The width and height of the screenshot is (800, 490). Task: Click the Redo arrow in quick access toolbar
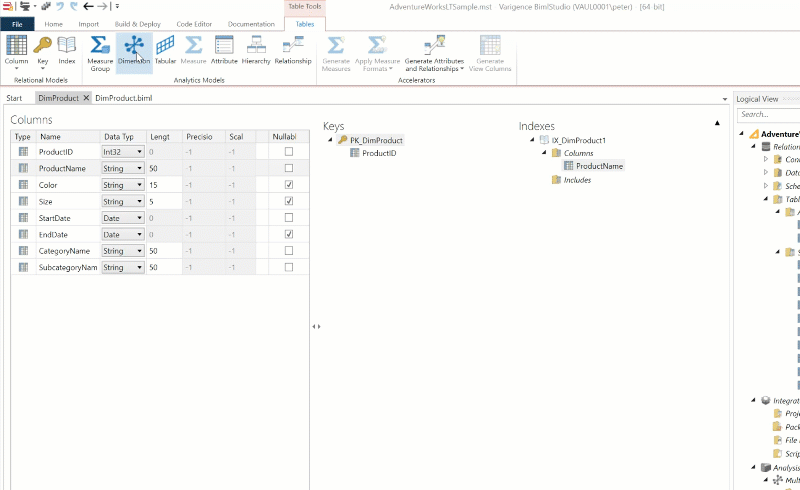point(74,7)
